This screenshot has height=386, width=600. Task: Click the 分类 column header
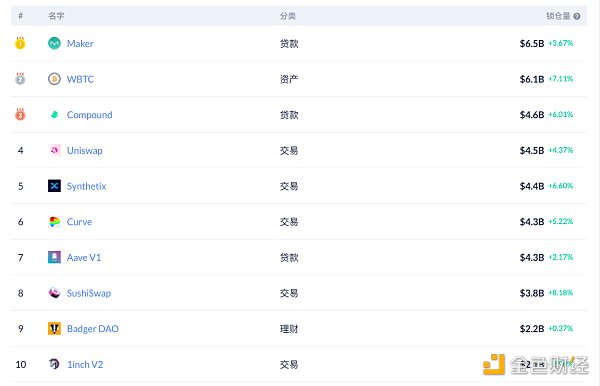pos(288,16)
